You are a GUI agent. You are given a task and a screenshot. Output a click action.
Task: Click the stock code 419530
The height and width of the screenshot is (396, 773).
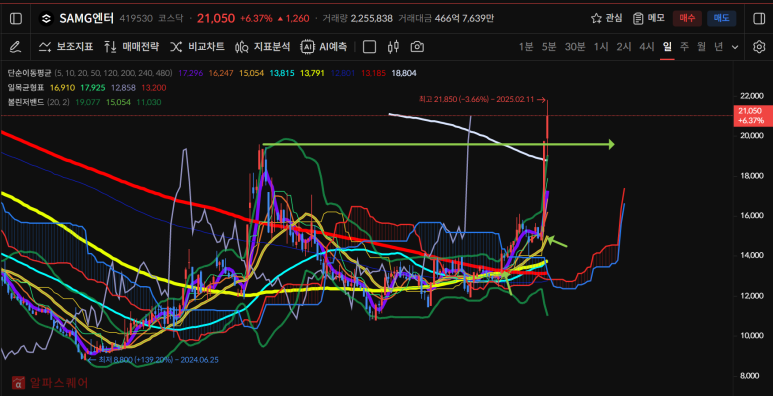[x=136, y=19]
